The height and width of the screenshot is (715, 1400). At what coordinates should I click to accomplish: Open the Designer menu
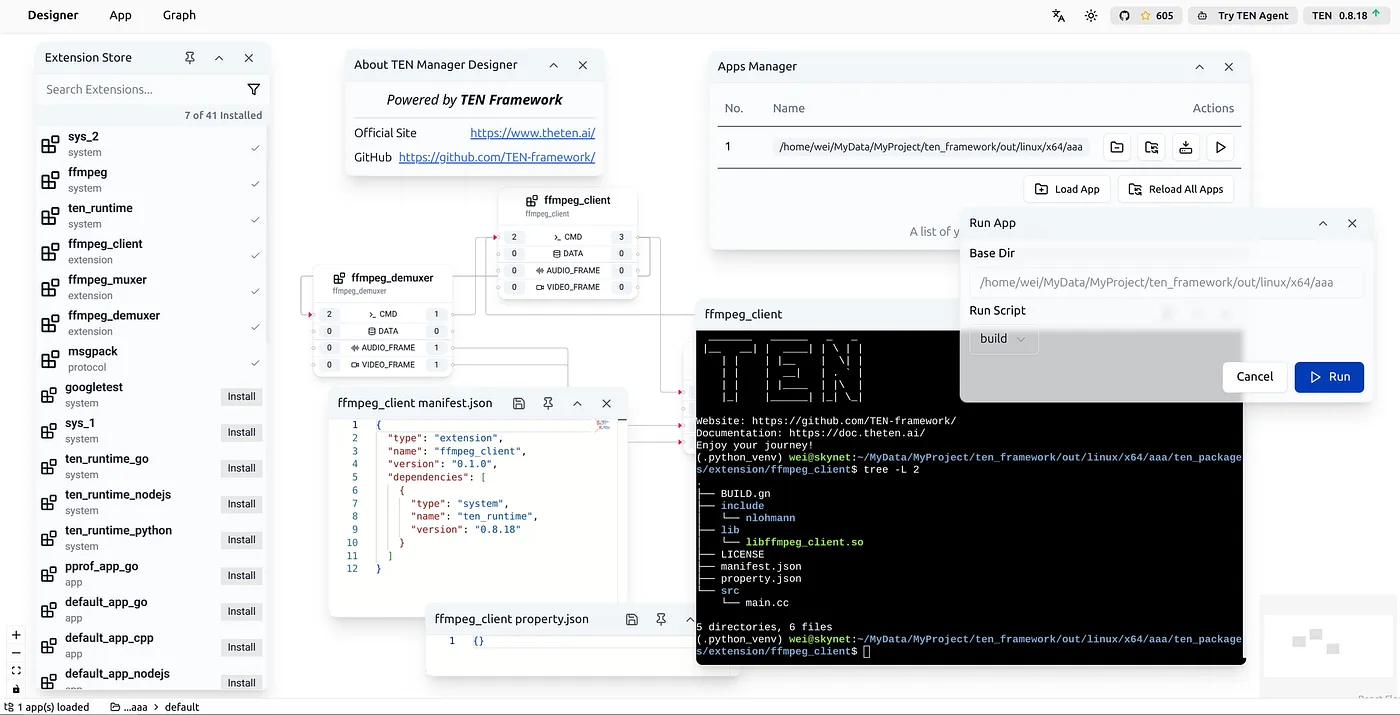pos(53,15)
